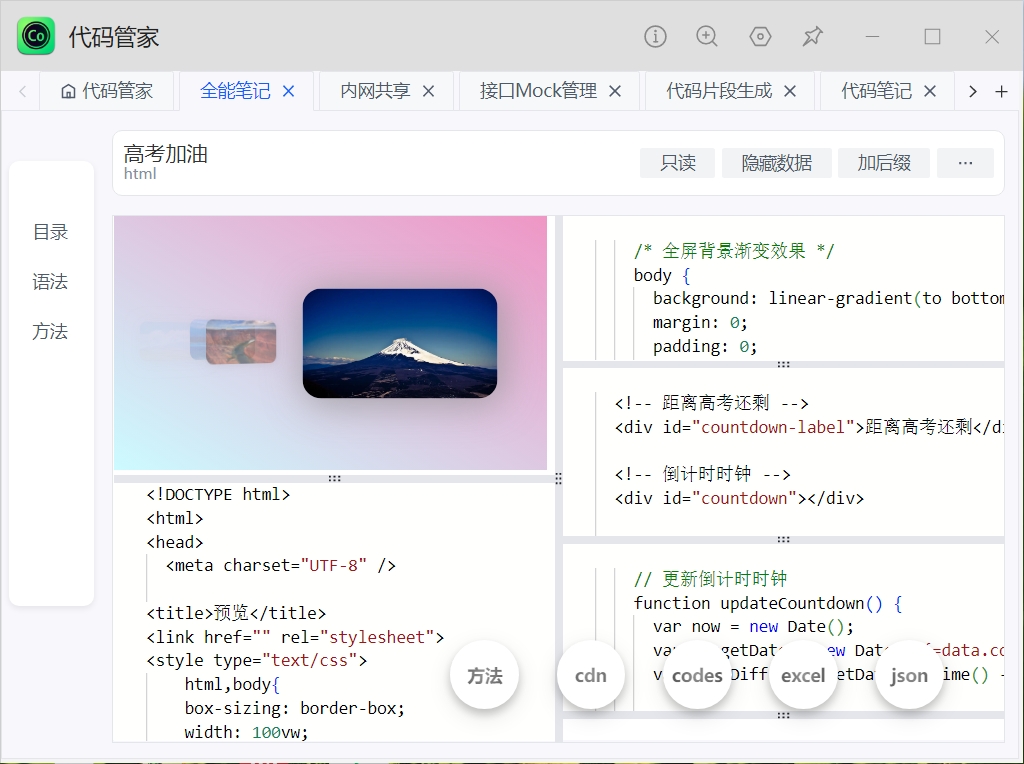1024x764 pixels.
Task: Click the Mount Fuji image card in preview
Action: [400, 343]
